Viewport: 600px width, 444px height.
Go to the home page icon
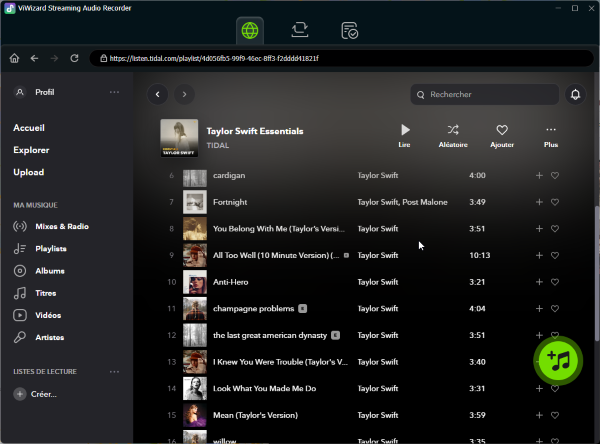pyautogui.click(x=15, y=58)
